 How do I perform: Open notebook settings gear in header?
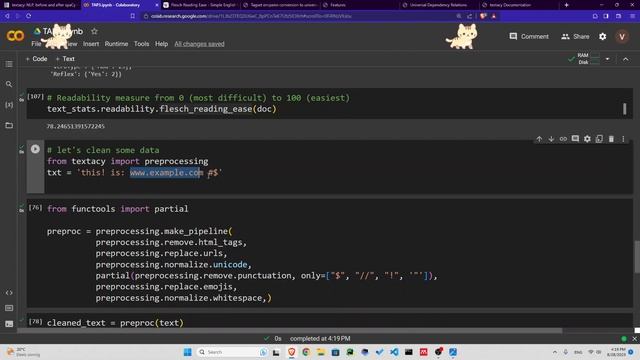point(602,36)
